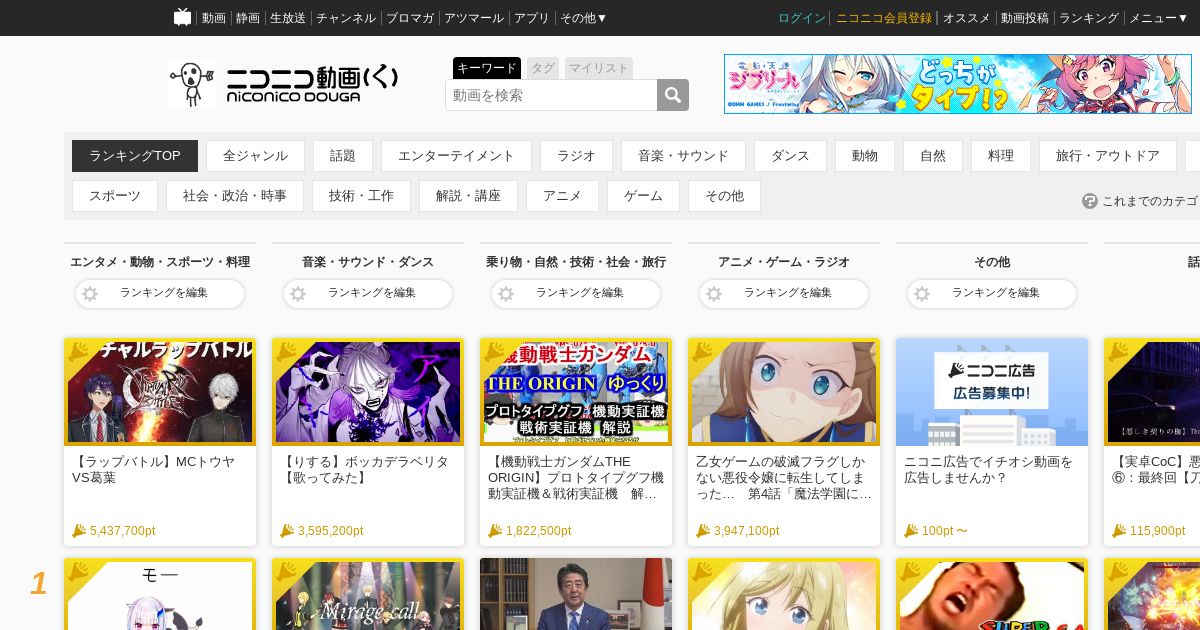The width and height of the screenshot is (1200, 630).
Task: Click the 動画投稿 link
Action: pos(1025,18)
